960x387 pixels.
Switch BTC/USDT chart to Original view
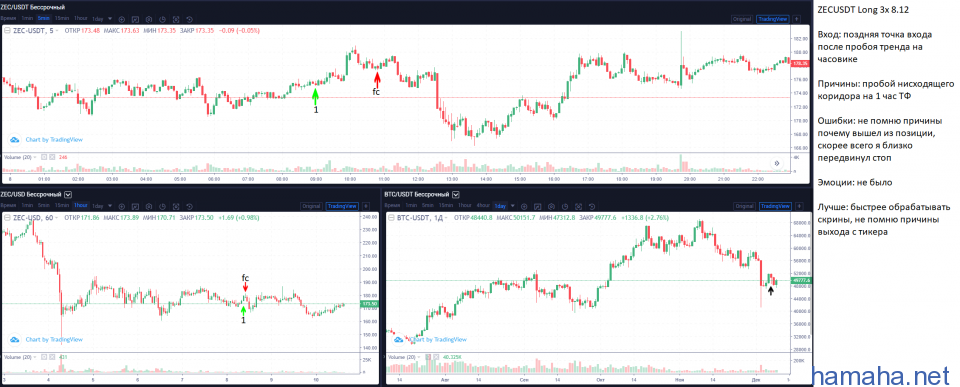(x=744, y=206)
